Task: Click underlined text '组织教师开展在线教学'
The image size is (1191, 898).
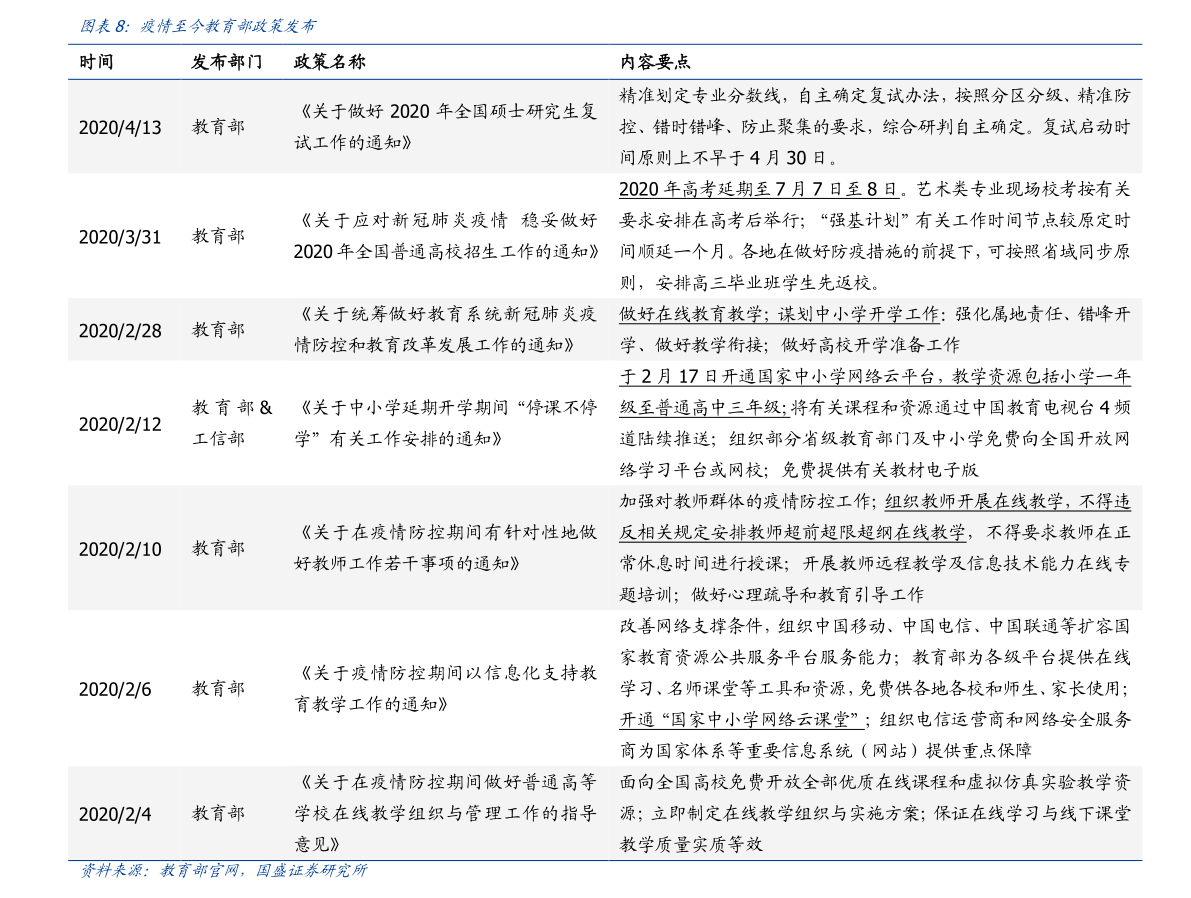Action: 974,501
